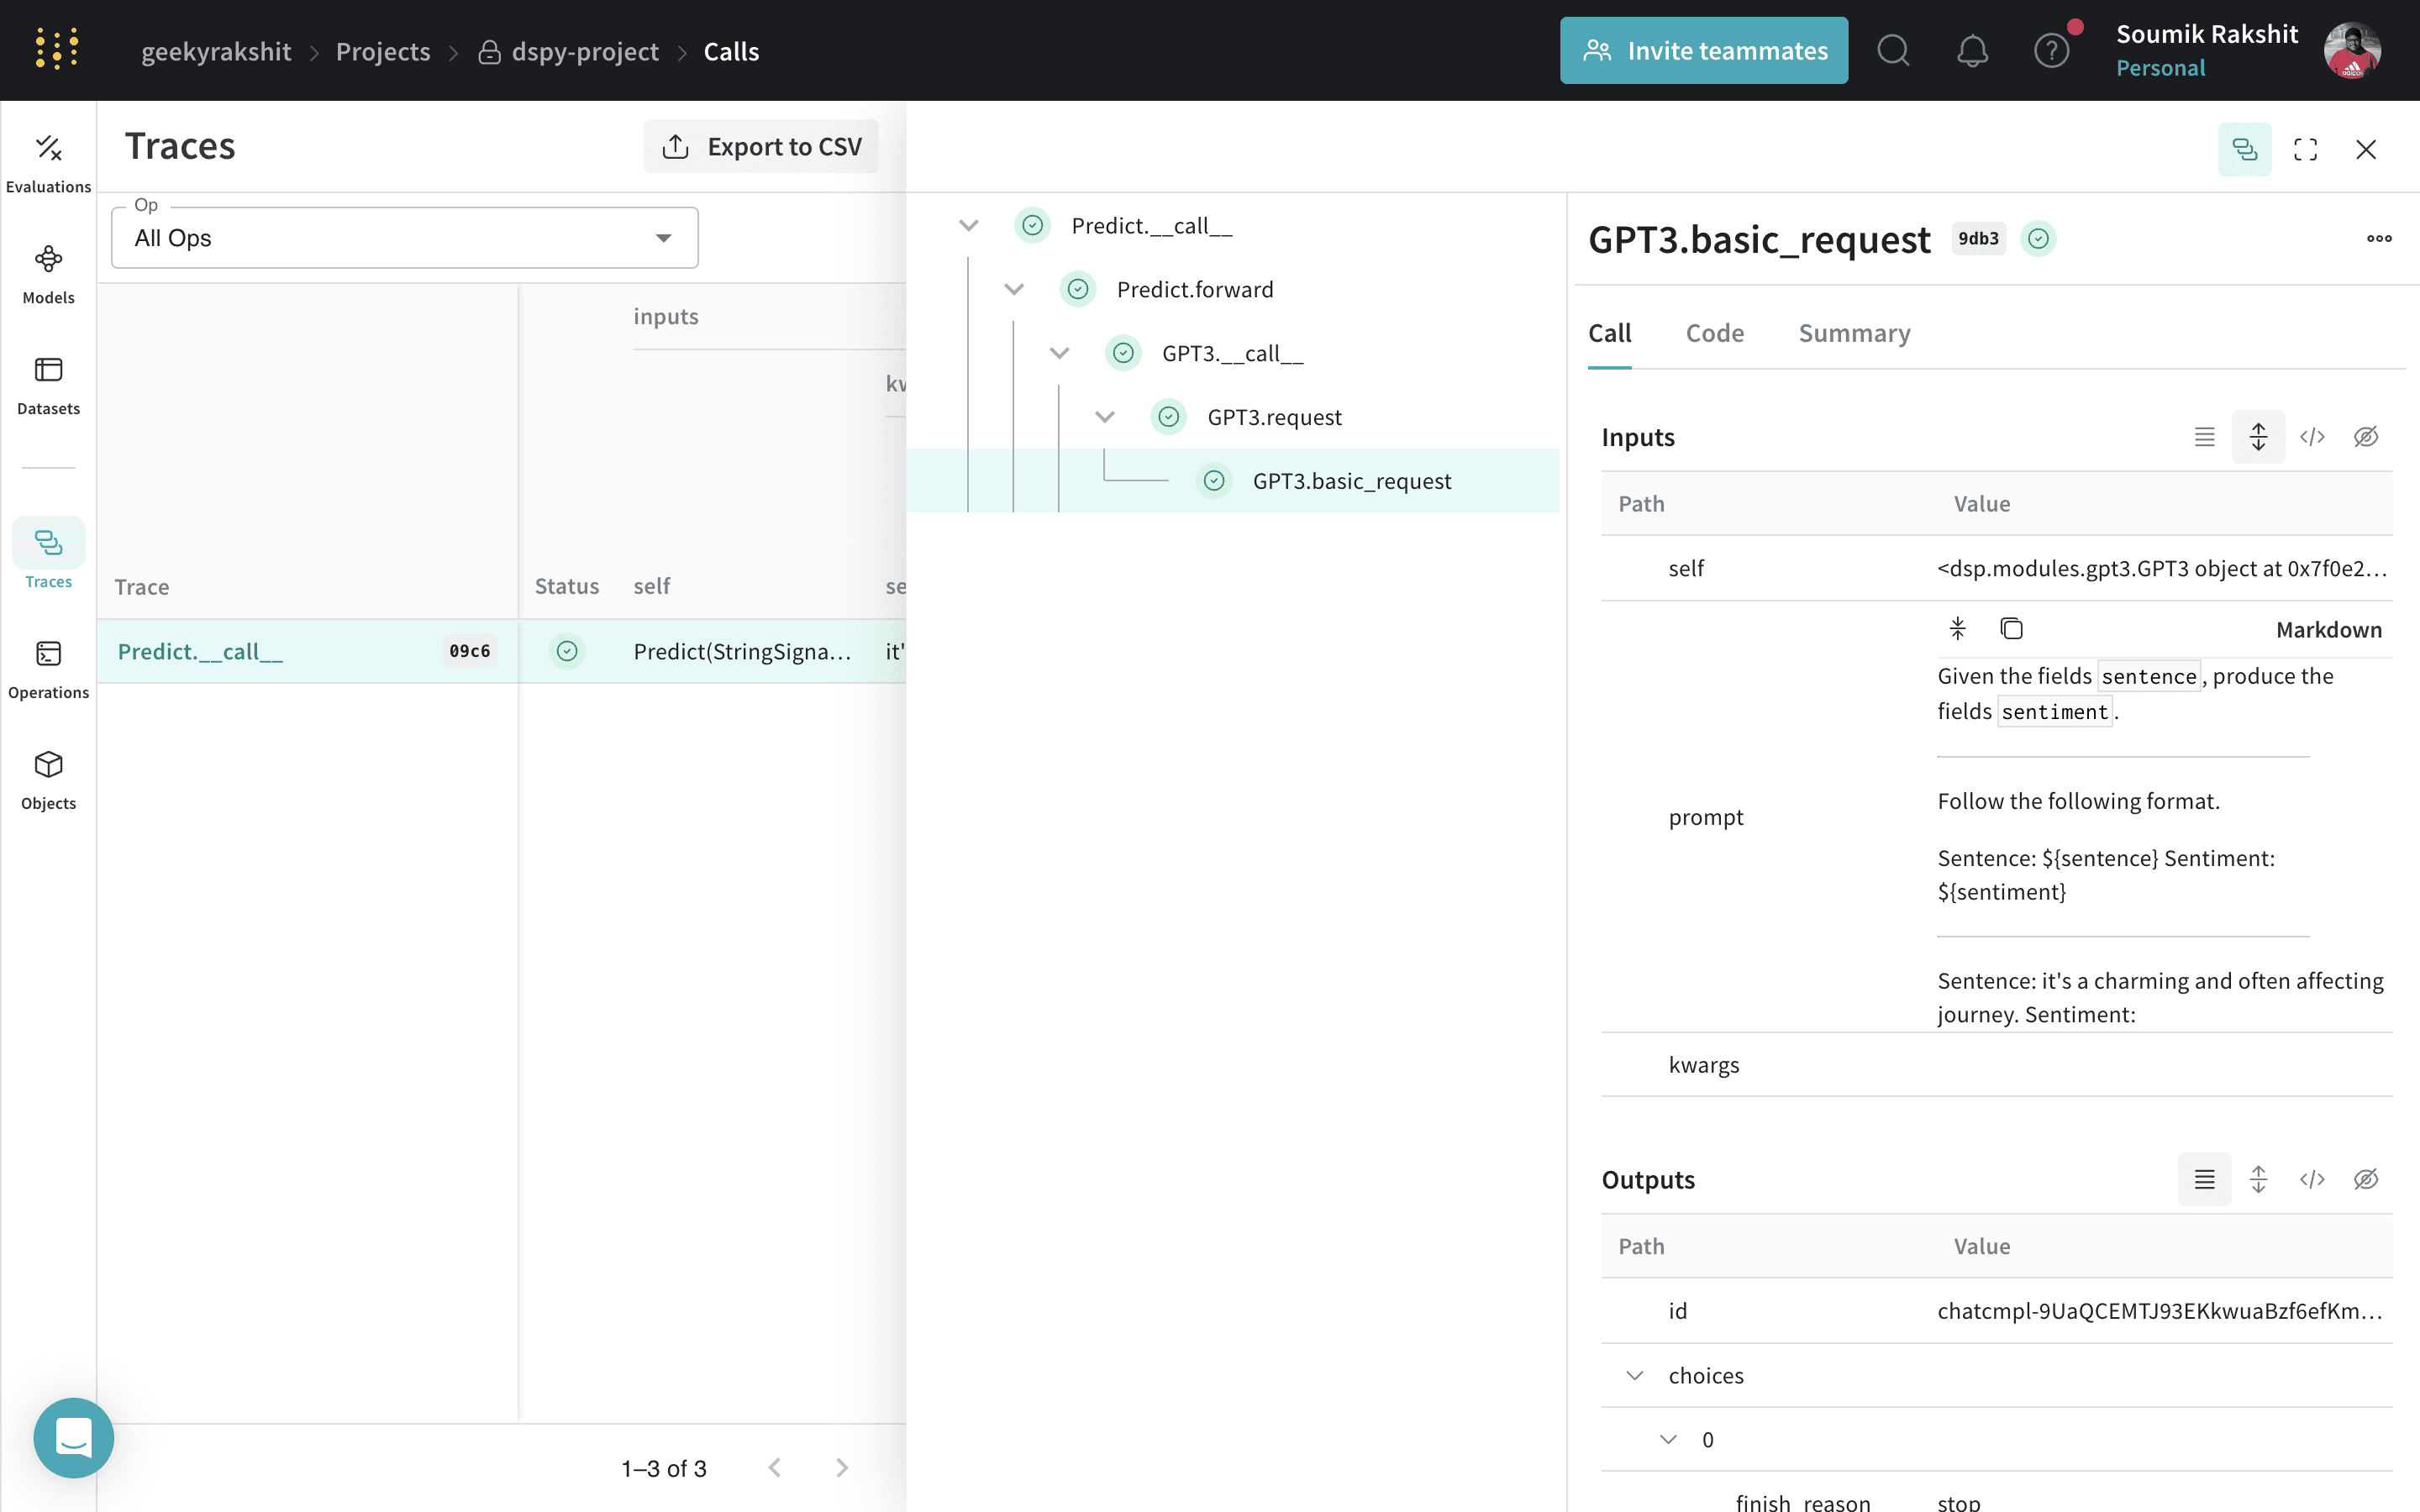
Task: Show Outputs as code view
Action: tap(2312, 1179)
